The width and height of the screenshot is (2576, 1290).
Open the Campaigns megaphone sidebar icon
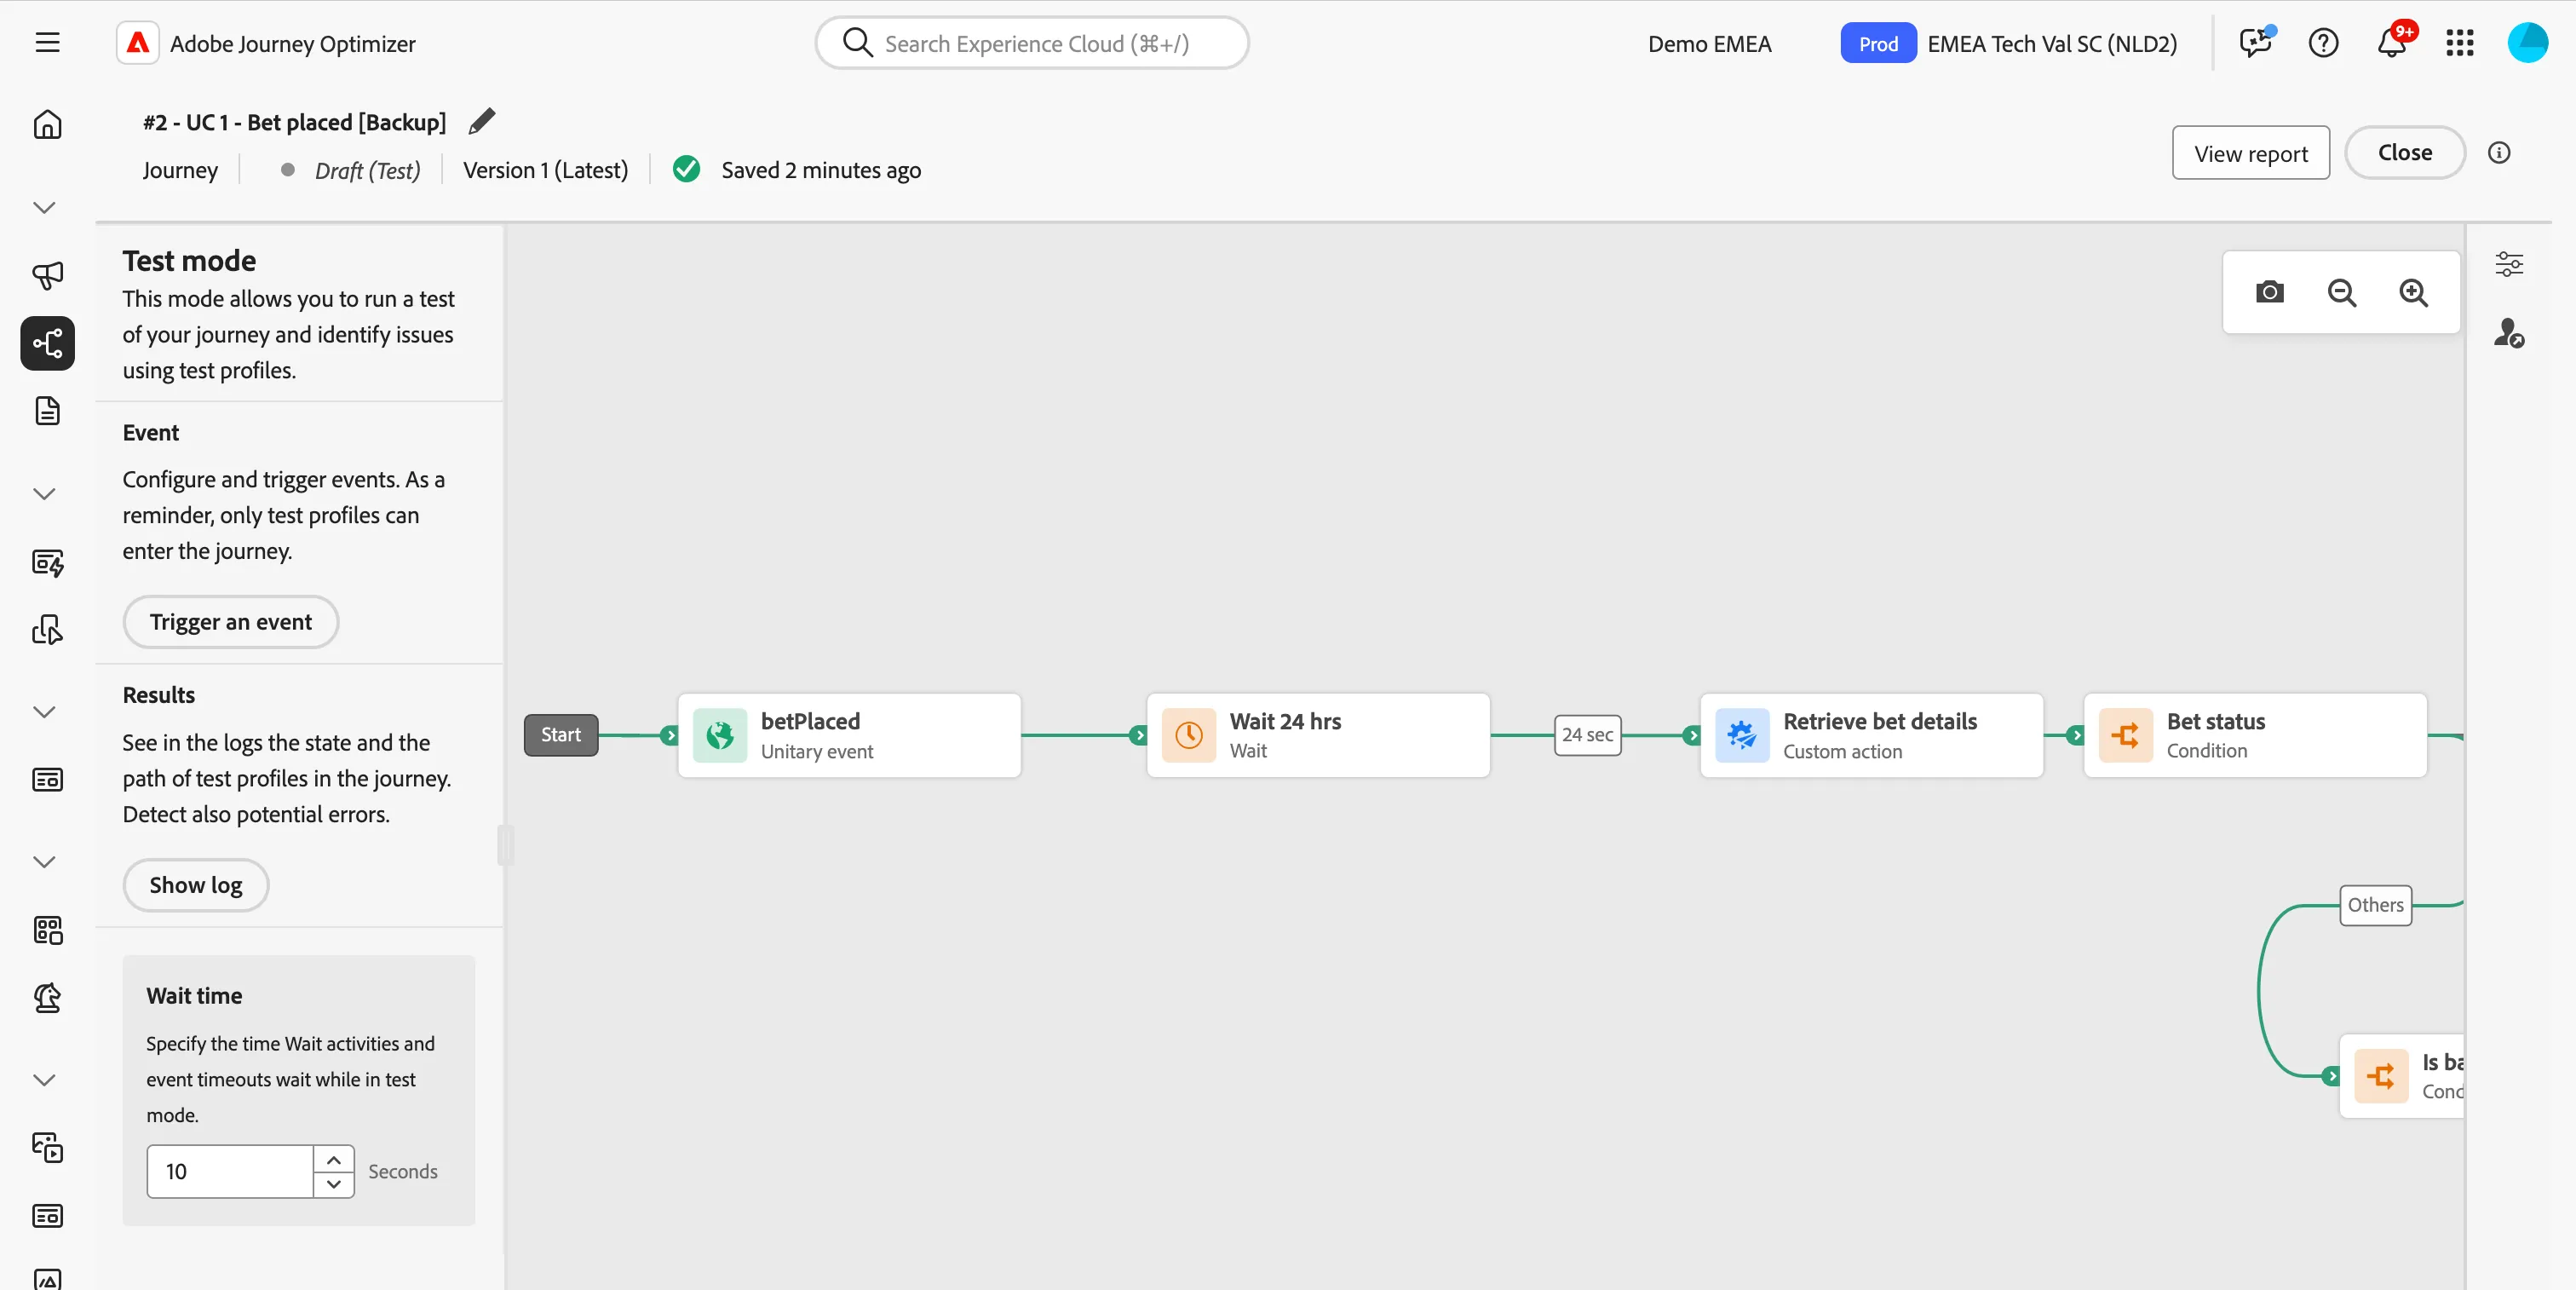(x=47, y=274)
